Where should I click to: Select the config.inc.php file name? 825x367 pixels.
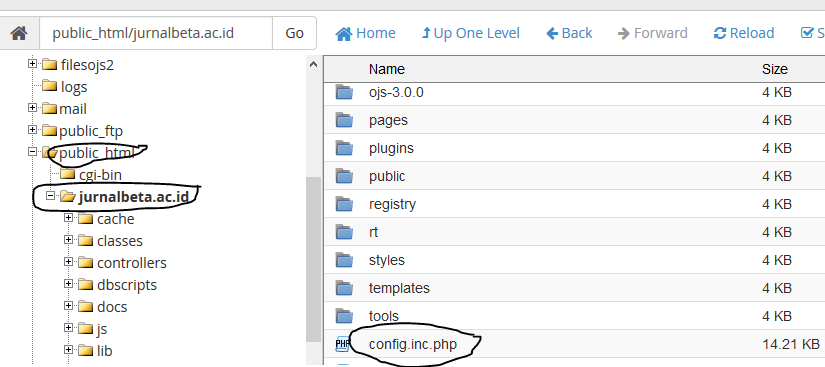[413, 344]
